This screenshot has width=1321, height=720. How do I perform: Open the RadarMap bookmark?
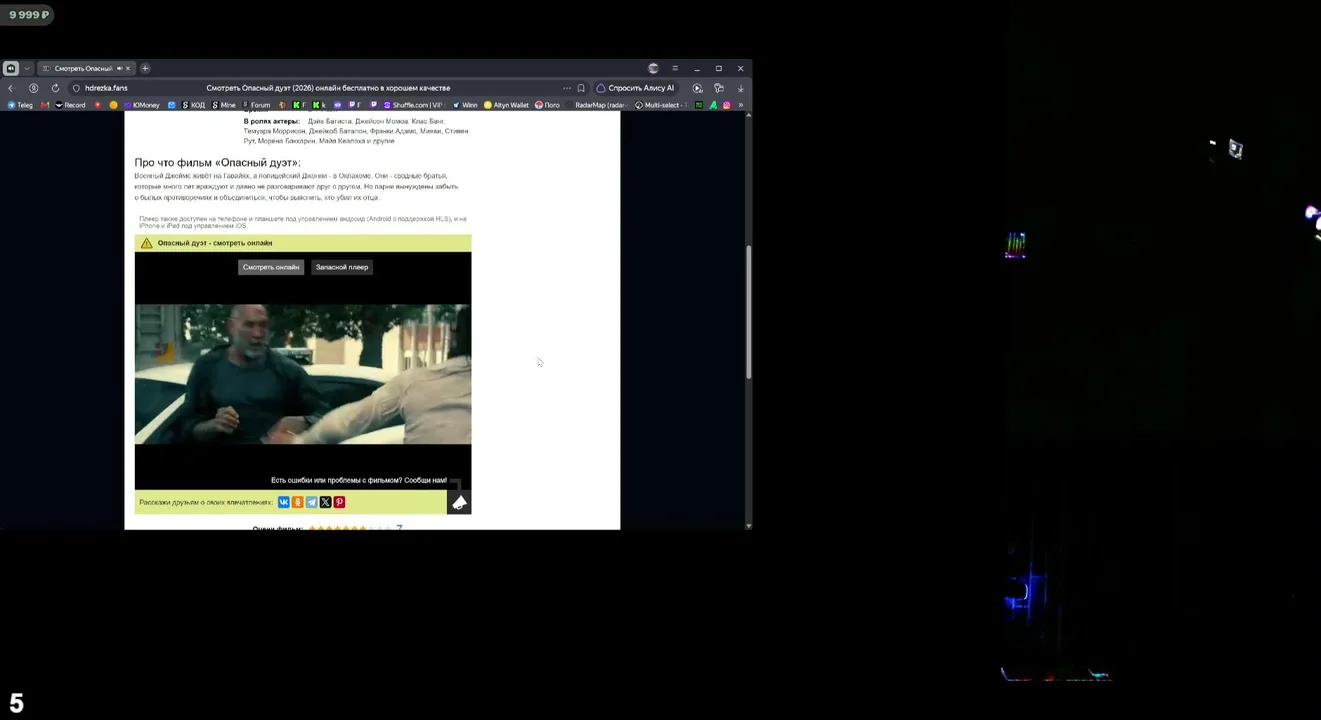tap(596, 105)
